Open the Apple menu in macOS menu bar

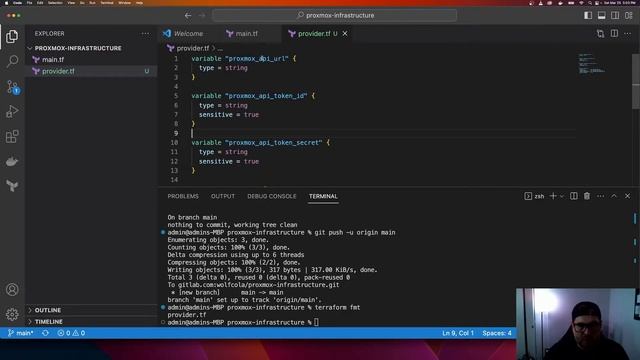6,3
